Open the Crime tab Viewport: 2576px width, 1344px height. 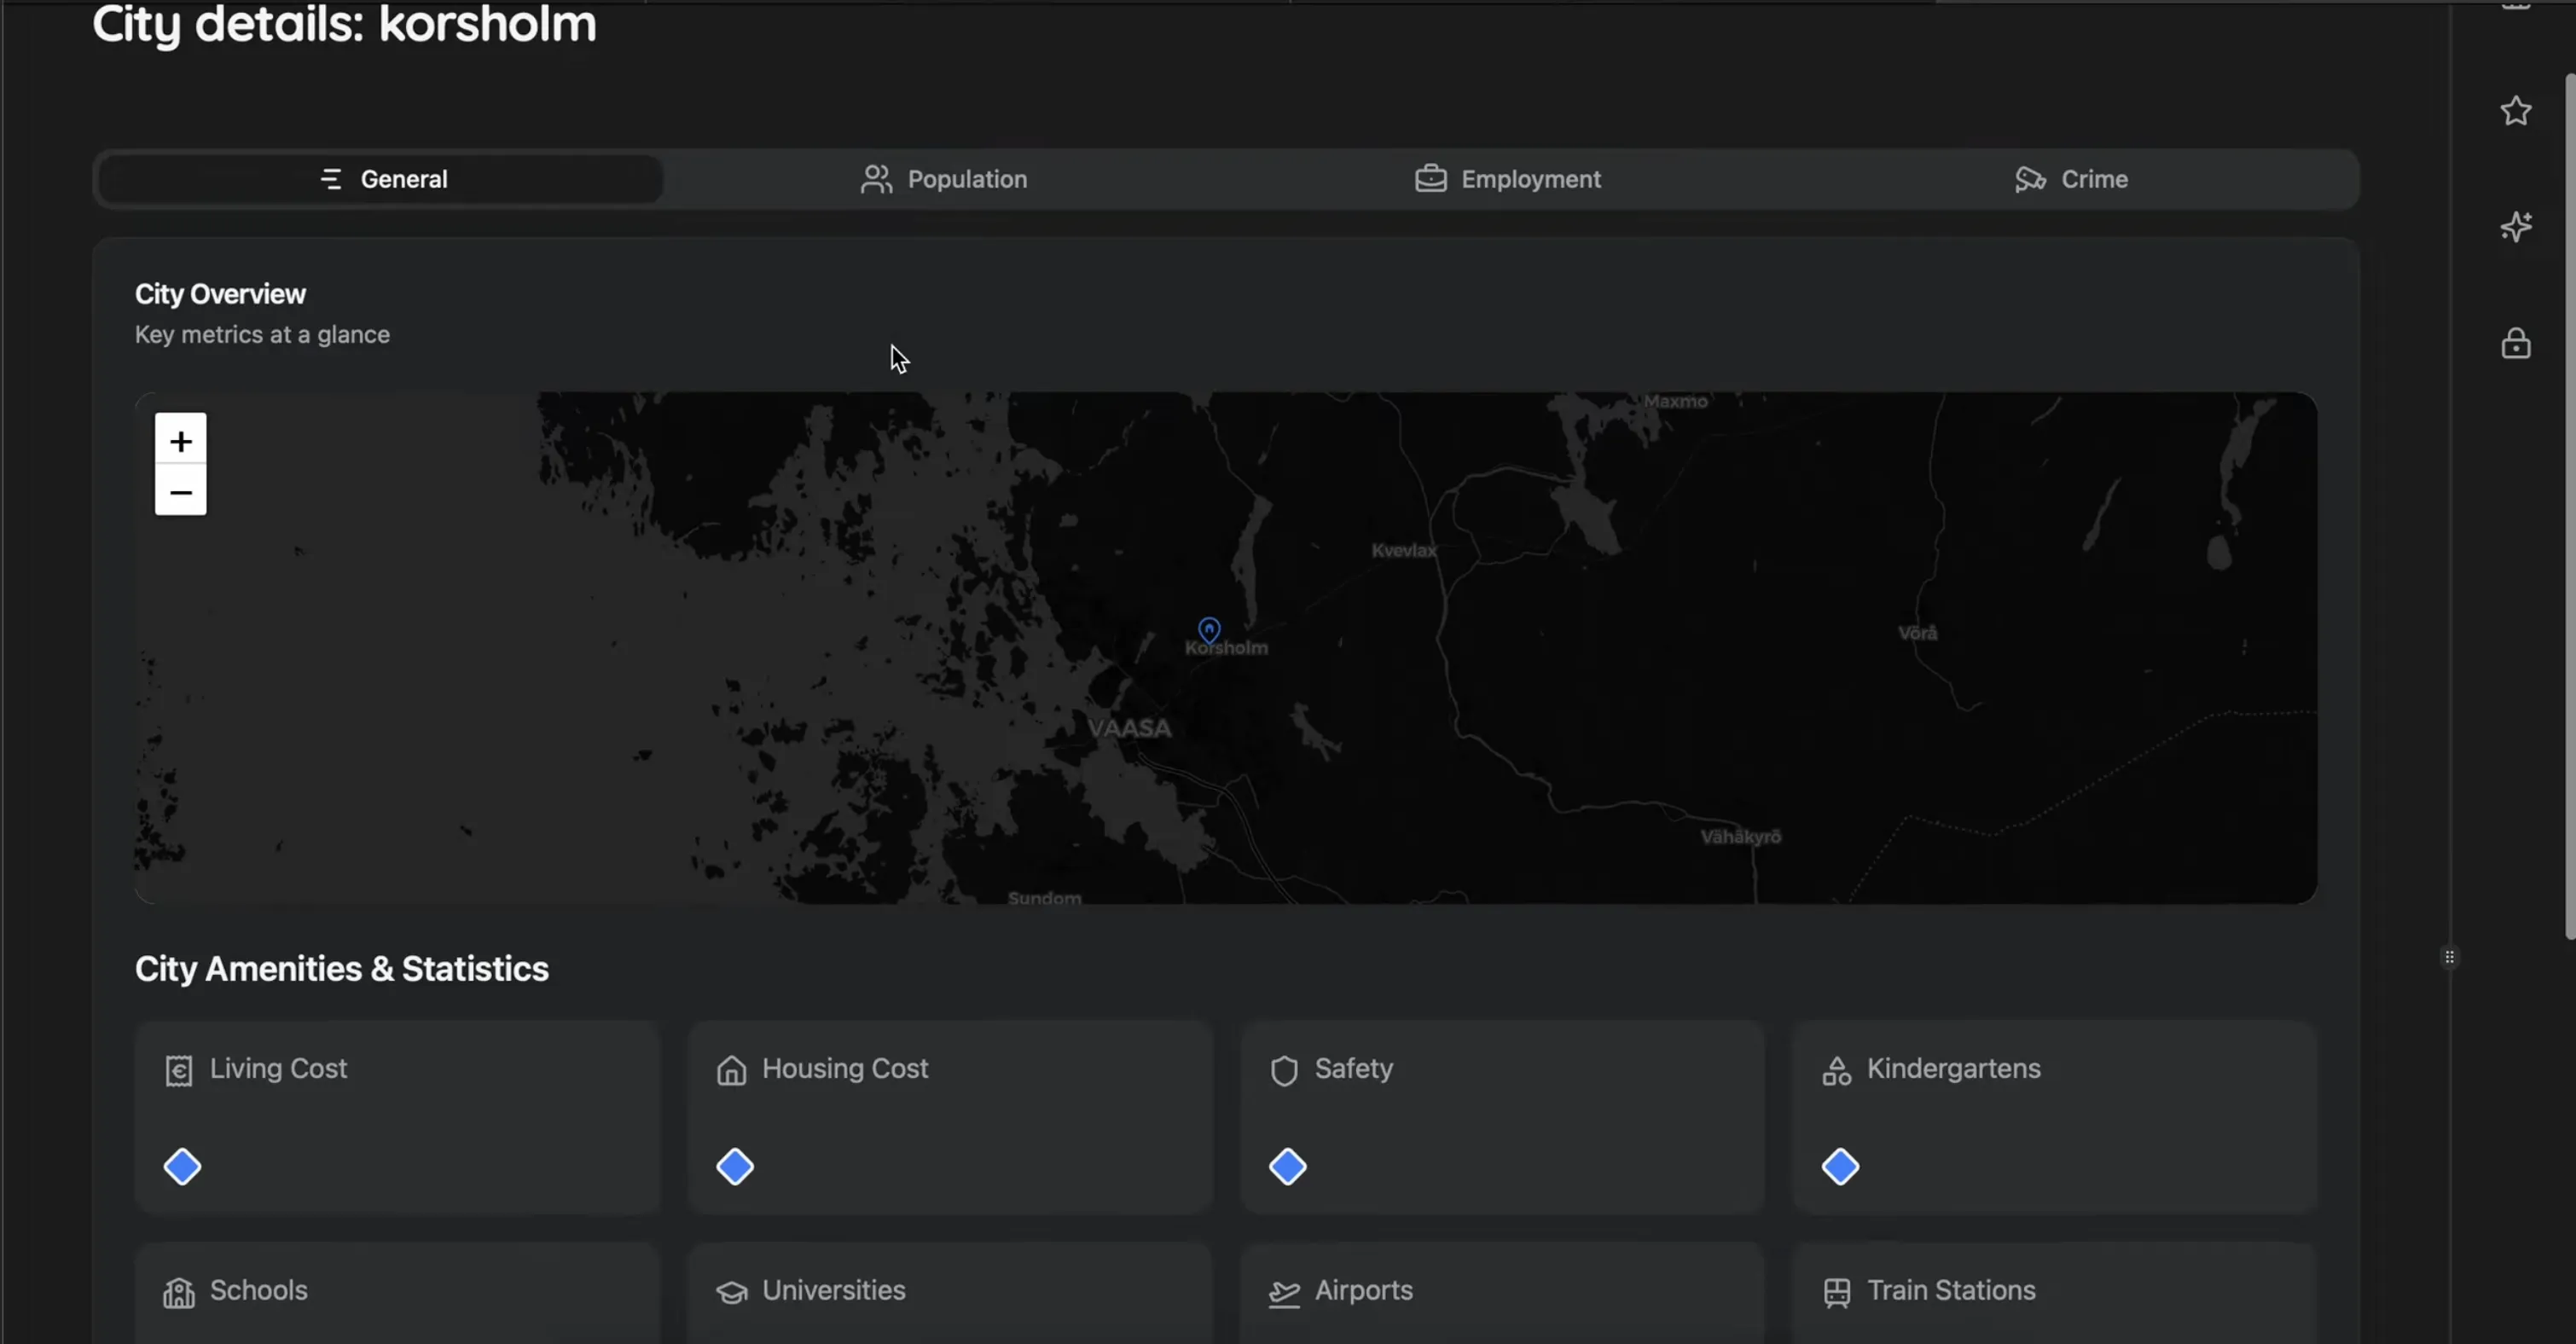pyautogui.click(x=2071, y=179)
